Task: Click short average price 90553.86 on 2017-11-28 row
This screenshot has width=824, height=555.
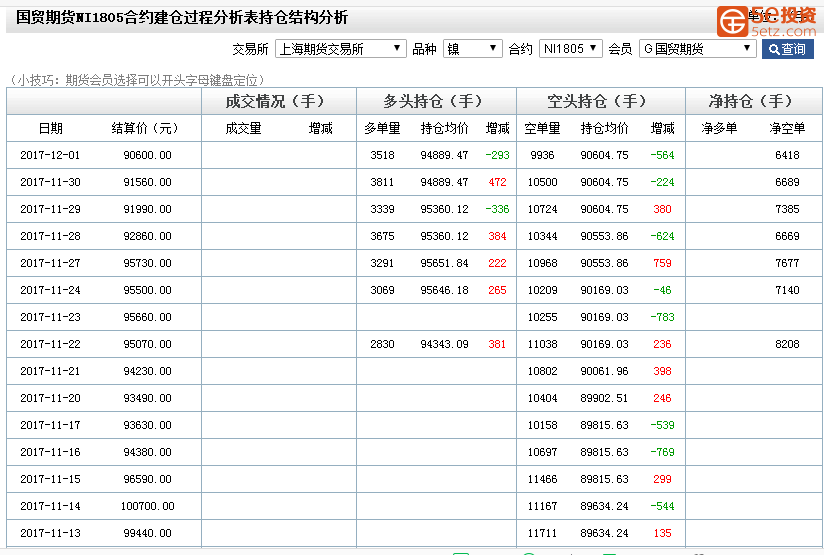Action: tap(604, 236)
